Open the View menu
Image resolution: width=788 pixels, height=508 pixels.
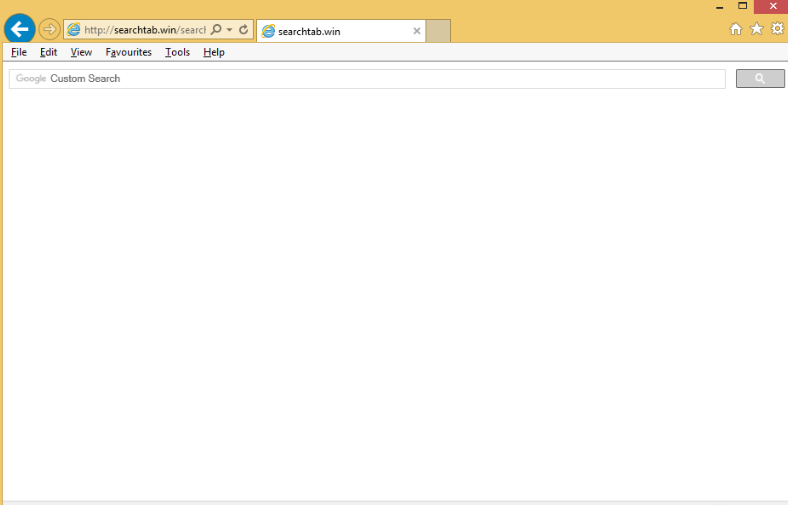[81, 52]
